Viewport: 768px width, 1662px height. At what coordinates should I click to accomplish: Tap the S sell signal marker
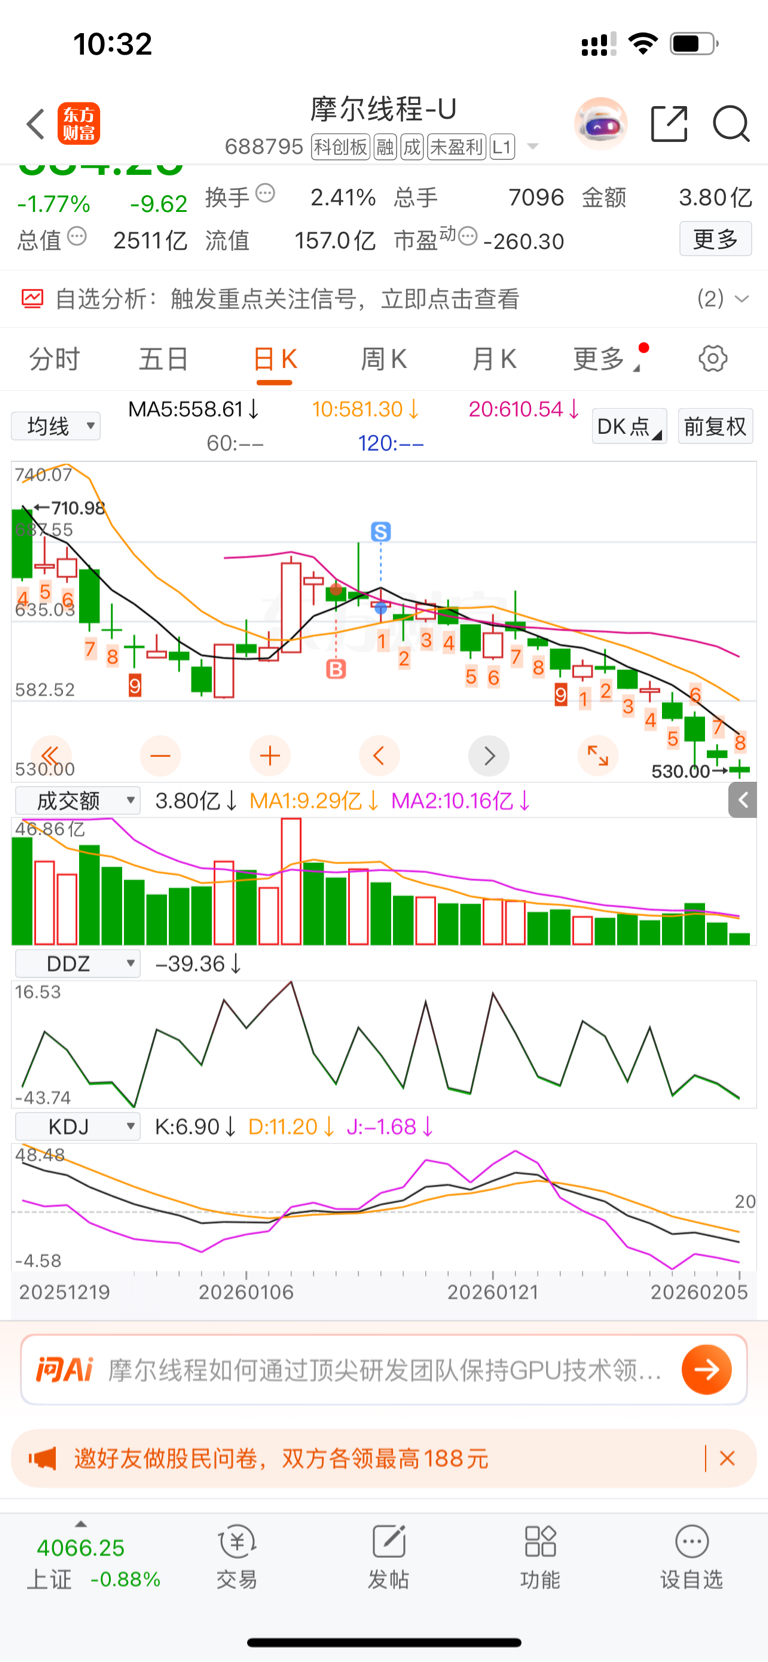pyautogui.click(x=380, y=532)
